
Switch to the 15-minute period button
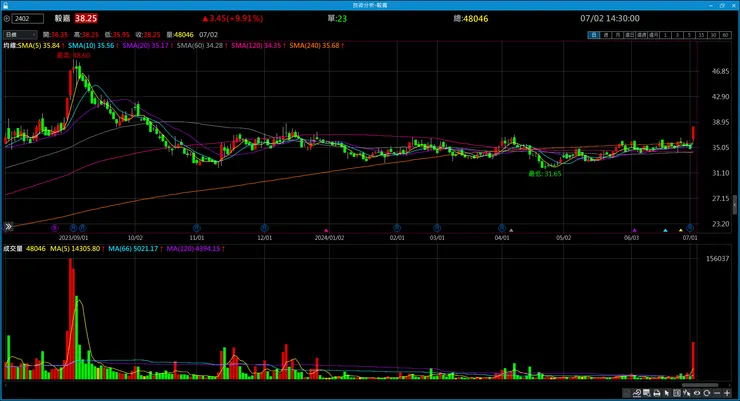pos(701,35)
